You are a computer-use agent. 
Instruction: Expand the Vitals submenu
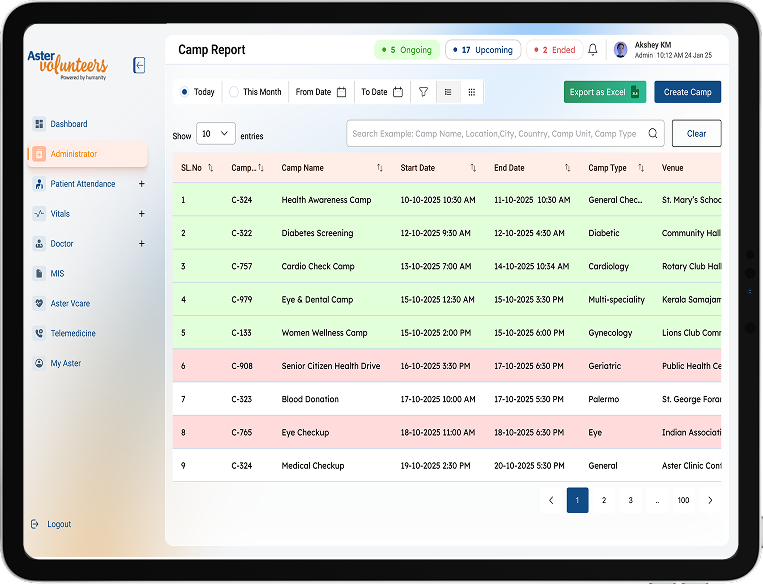141,214
